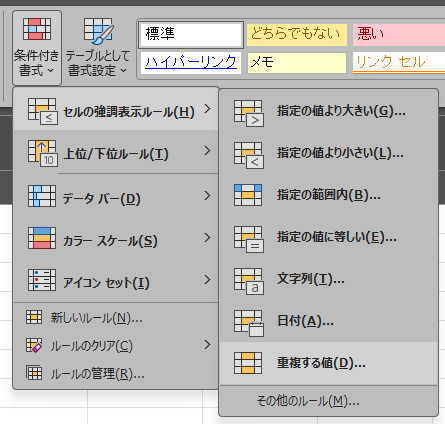This screenshot has width=445, height=424.
Task: Open 上位/下位ルール(T) submenu
Action: [x=116, y=152]
